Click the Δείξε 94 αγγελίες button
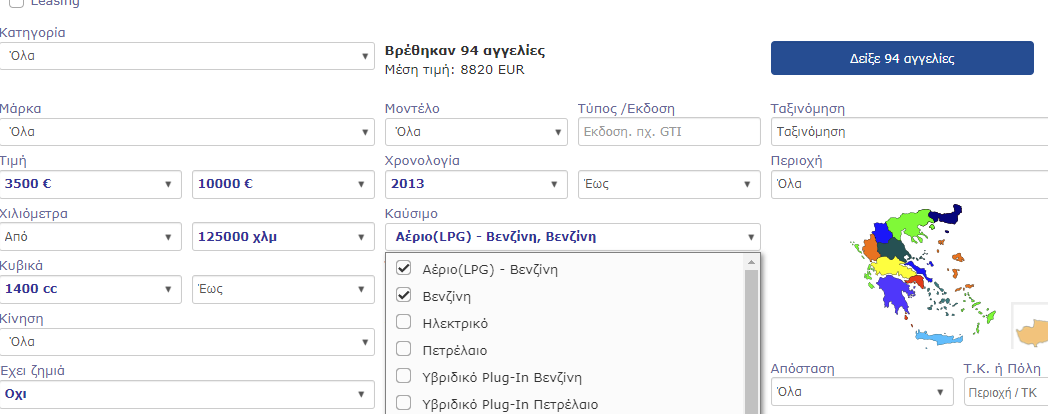Image resolution: width=1048 pixels, height=414 pixels. point(902,58)
